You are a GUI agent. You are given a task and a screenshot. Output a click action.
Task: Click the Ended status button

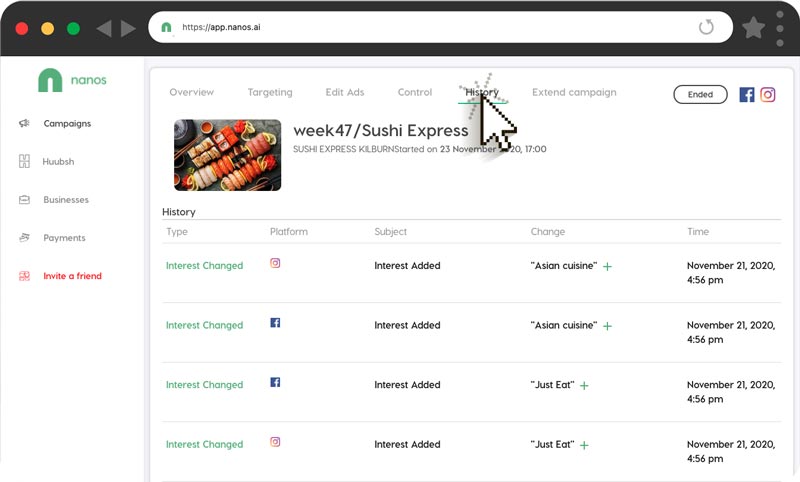(700, 94)
